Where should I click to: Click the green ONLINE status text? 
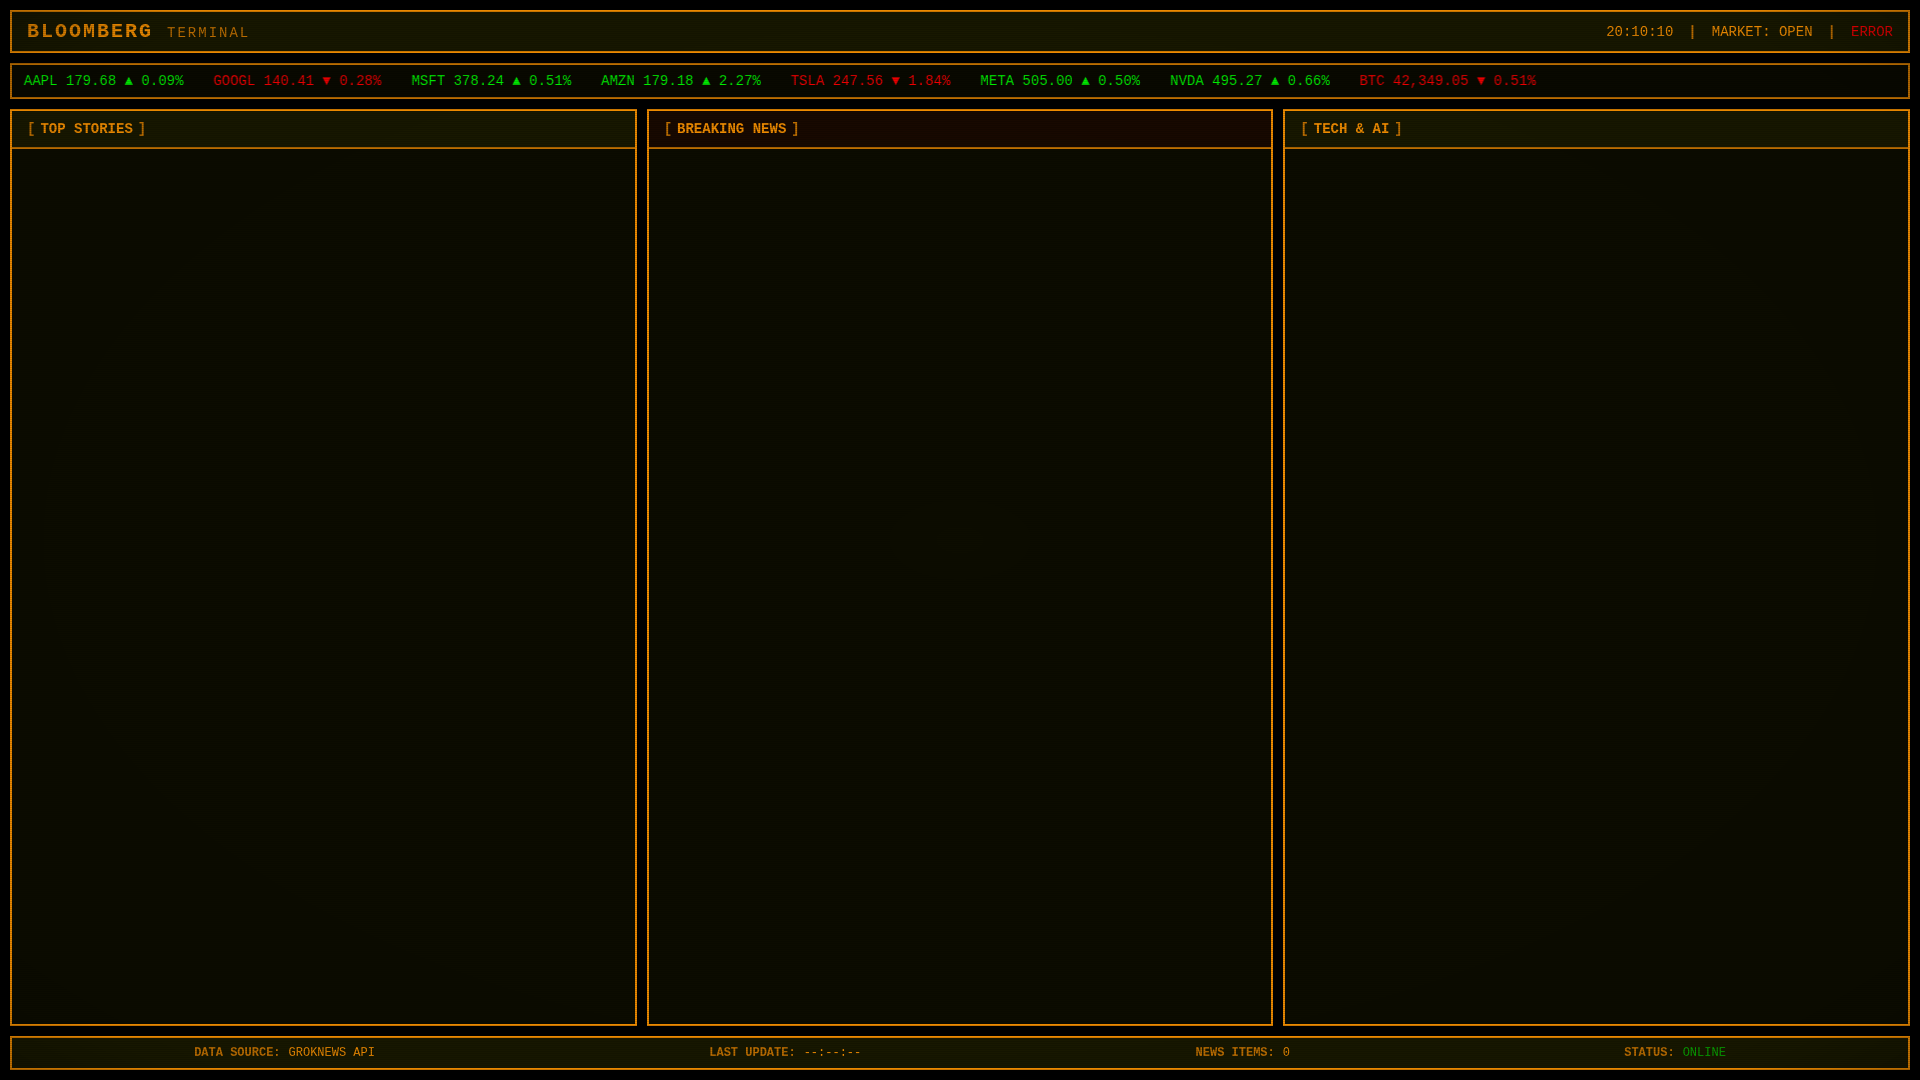point(1703,1053)
